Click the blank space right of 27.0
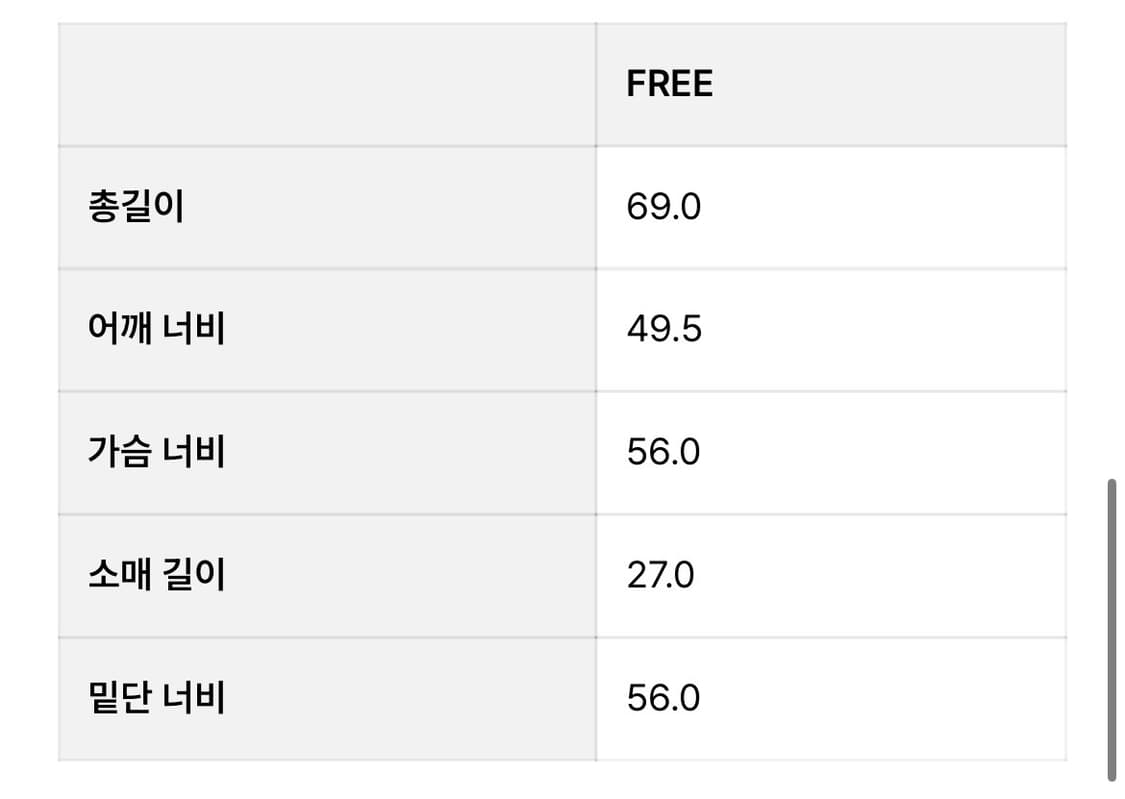This screenshot has width=1125, height=799. click(880, 575)
